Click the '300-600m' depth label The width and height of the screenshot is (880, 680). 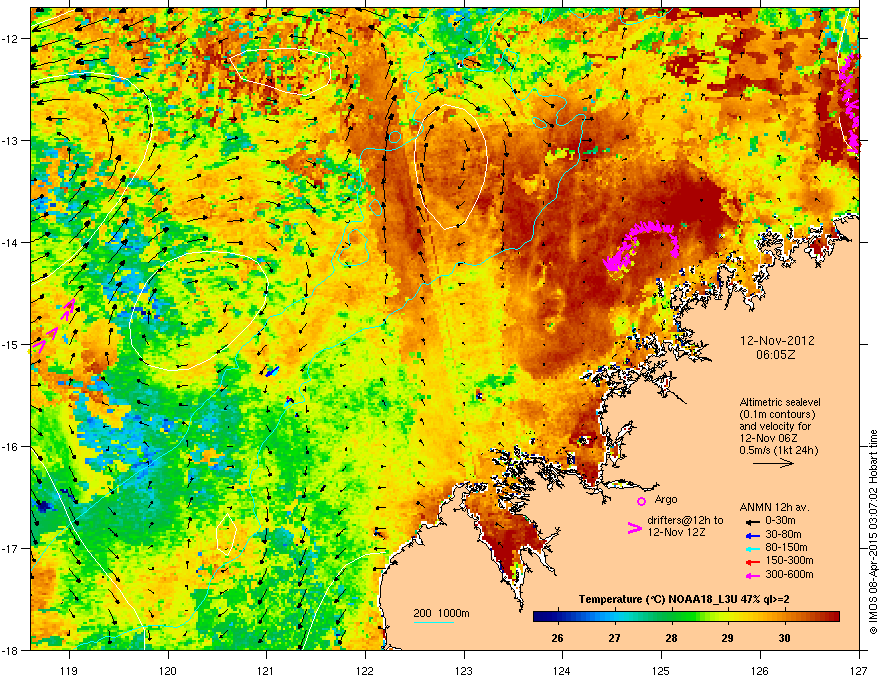(789, 575)
